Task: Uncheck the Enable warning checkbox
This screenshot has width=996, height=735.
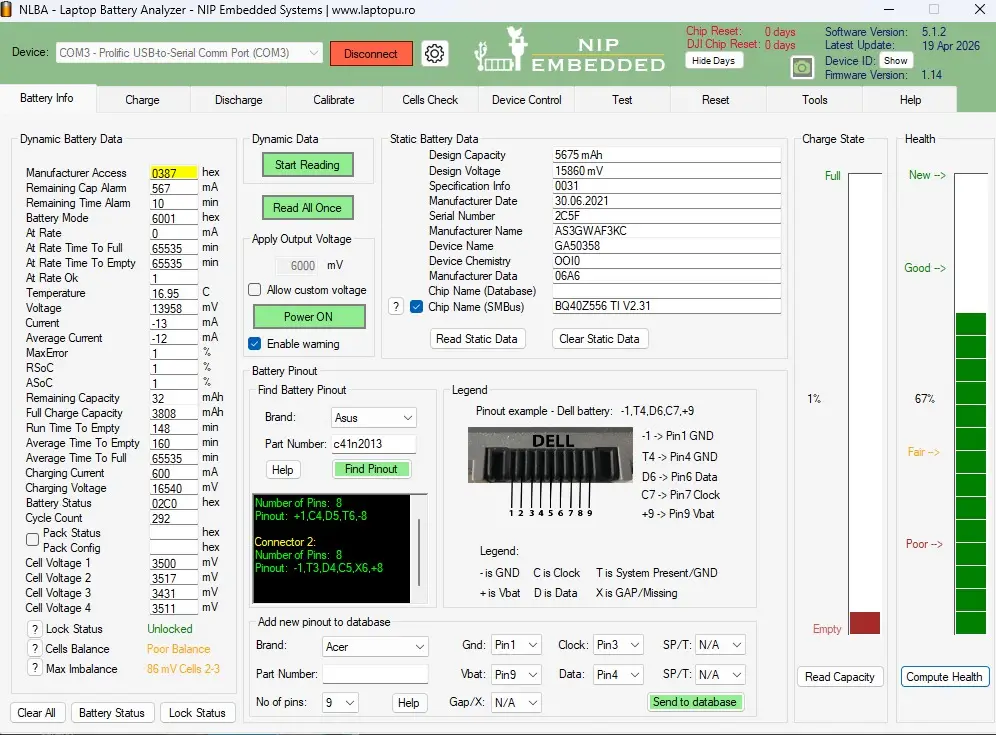Action: click(255, 344)
